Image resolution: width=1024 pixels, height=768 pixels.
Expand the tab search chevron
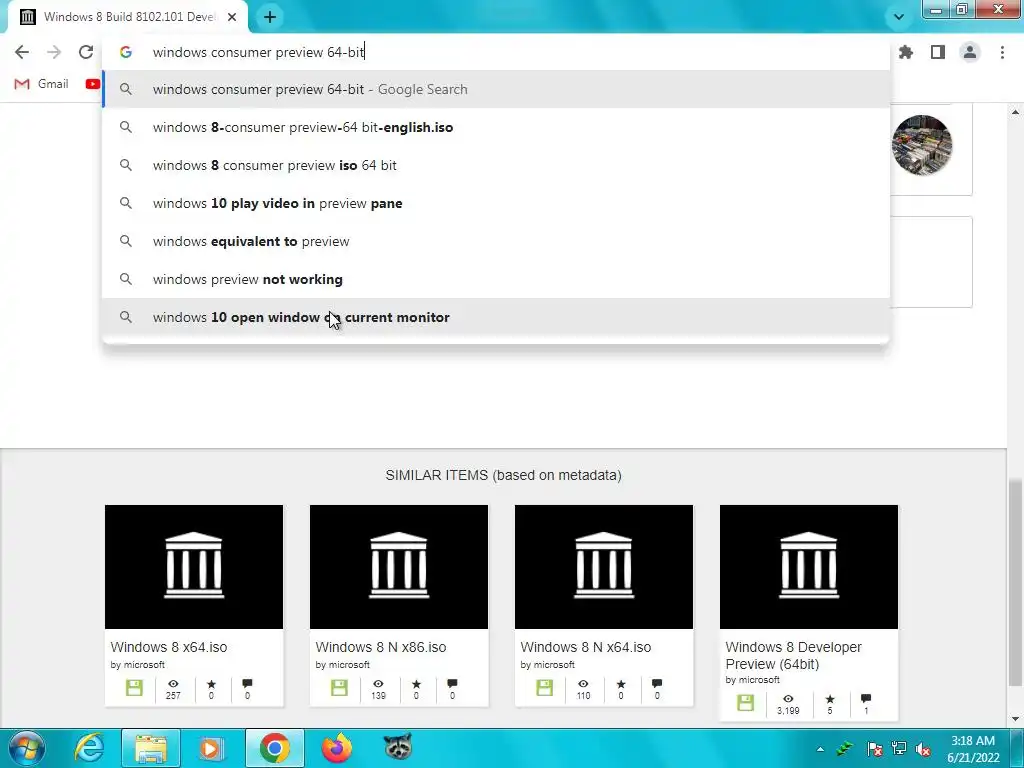(899, 17)
